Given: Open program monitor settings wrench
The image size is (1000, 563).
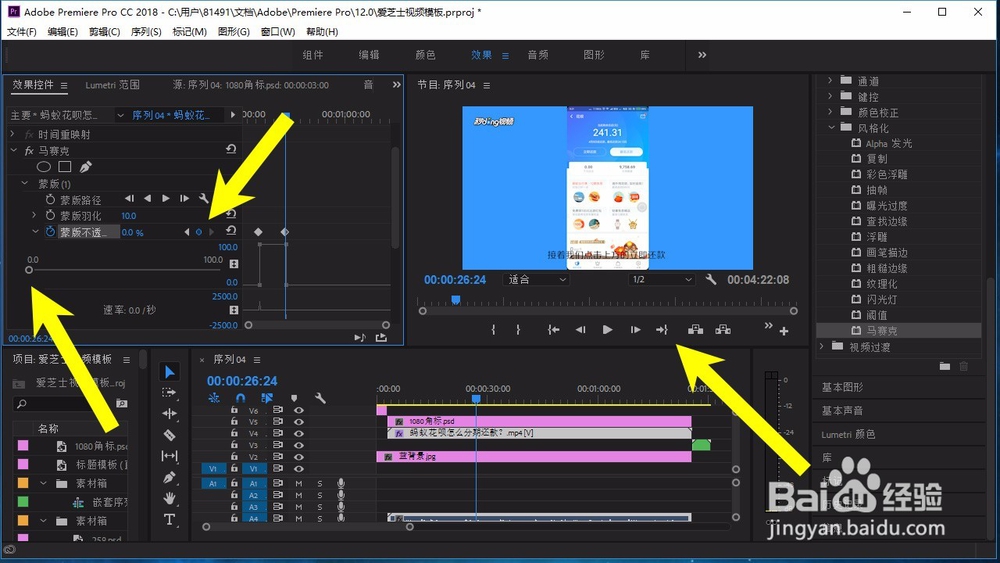Looking at the screenshot, I should pos(710,279).
